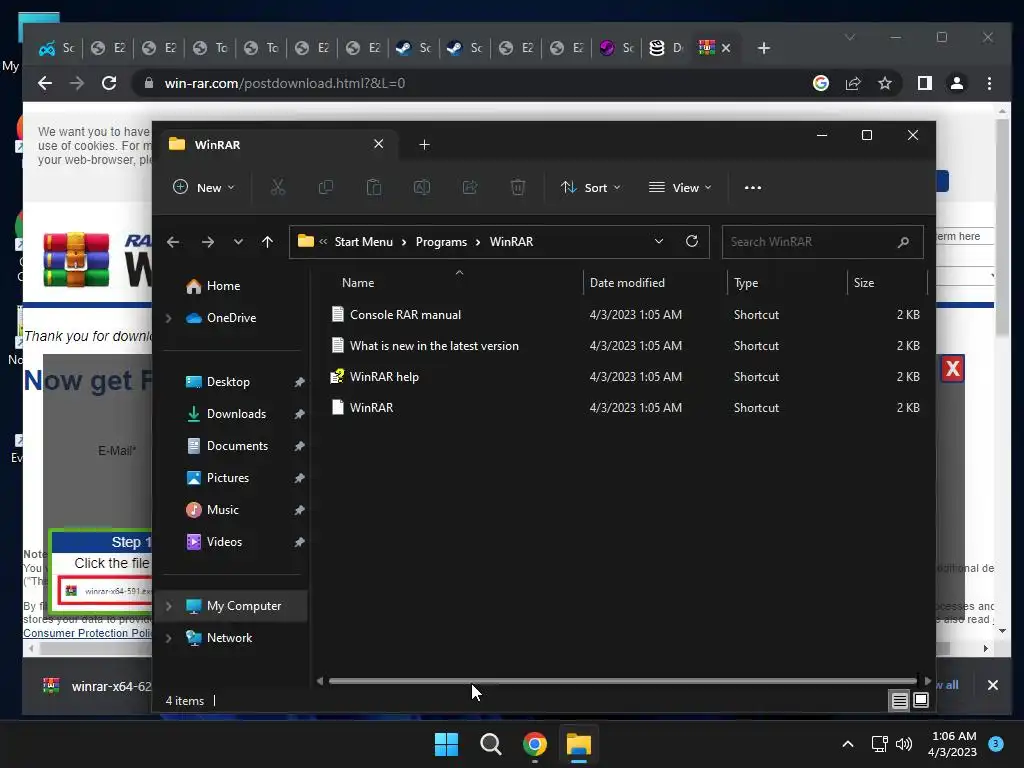Open the View dropdown menu
Image resolution: width=1024 pixels, height=768 pixels.
[x=680, y=187]
